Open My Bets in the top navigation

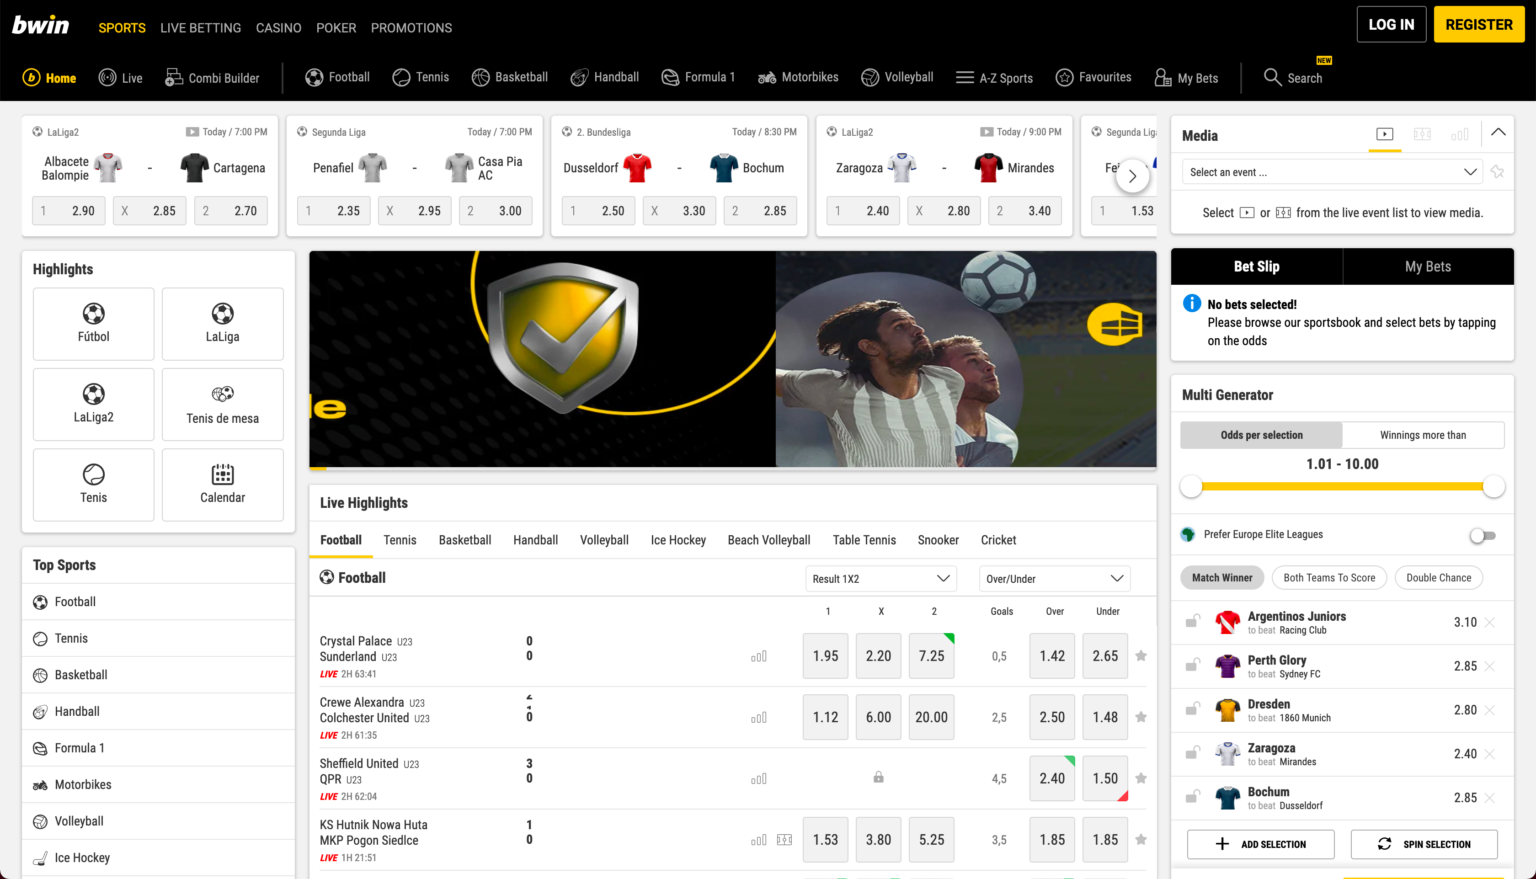coord(1186,77)
